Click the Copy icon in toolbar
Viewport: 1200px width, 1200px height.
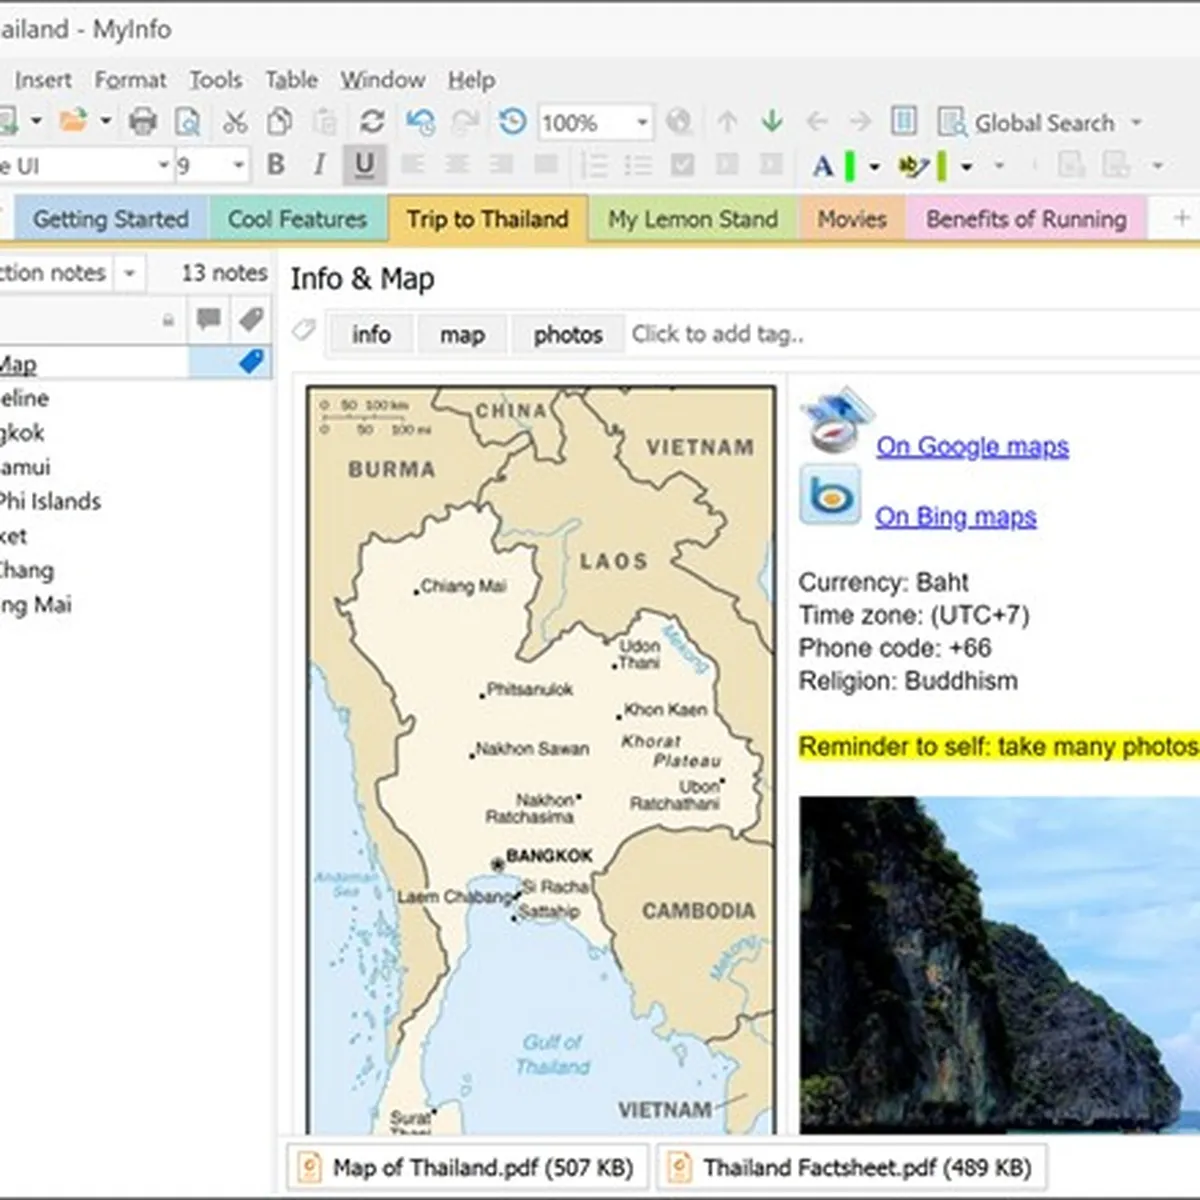280,122
